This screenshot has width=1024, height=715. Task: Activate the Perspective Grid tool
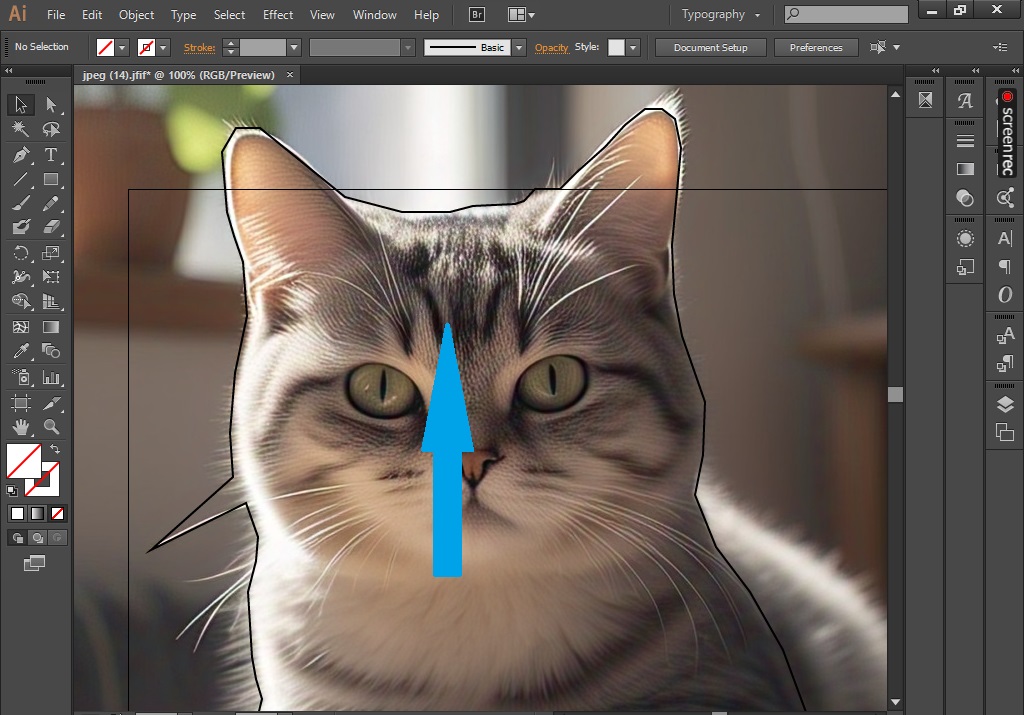51,301
